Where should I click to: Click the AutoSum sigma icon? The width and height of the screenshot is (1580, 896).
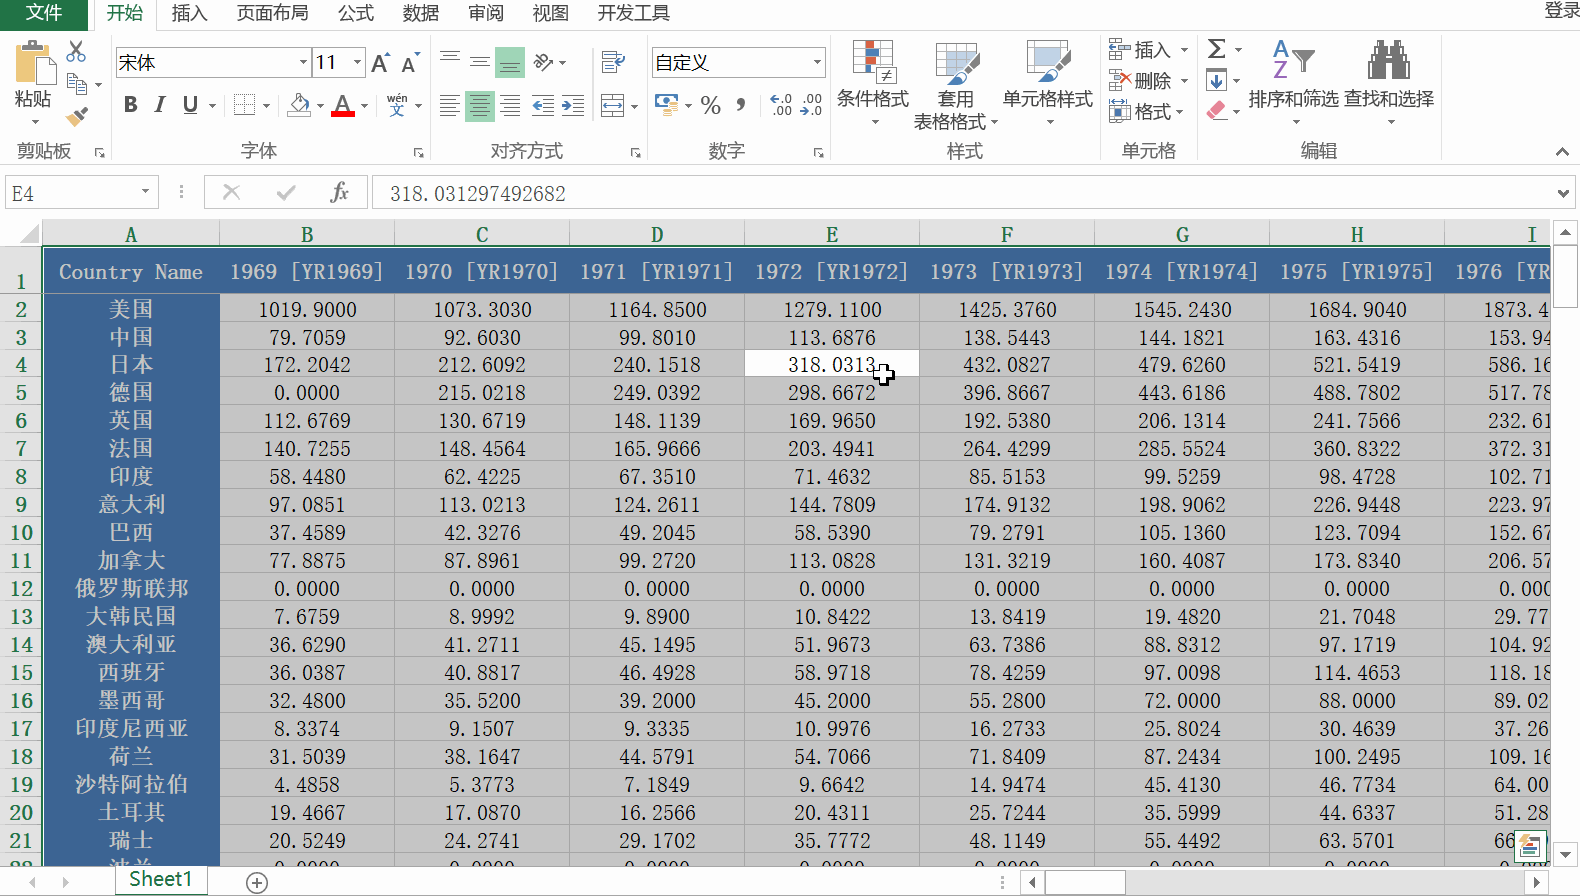1216,49
